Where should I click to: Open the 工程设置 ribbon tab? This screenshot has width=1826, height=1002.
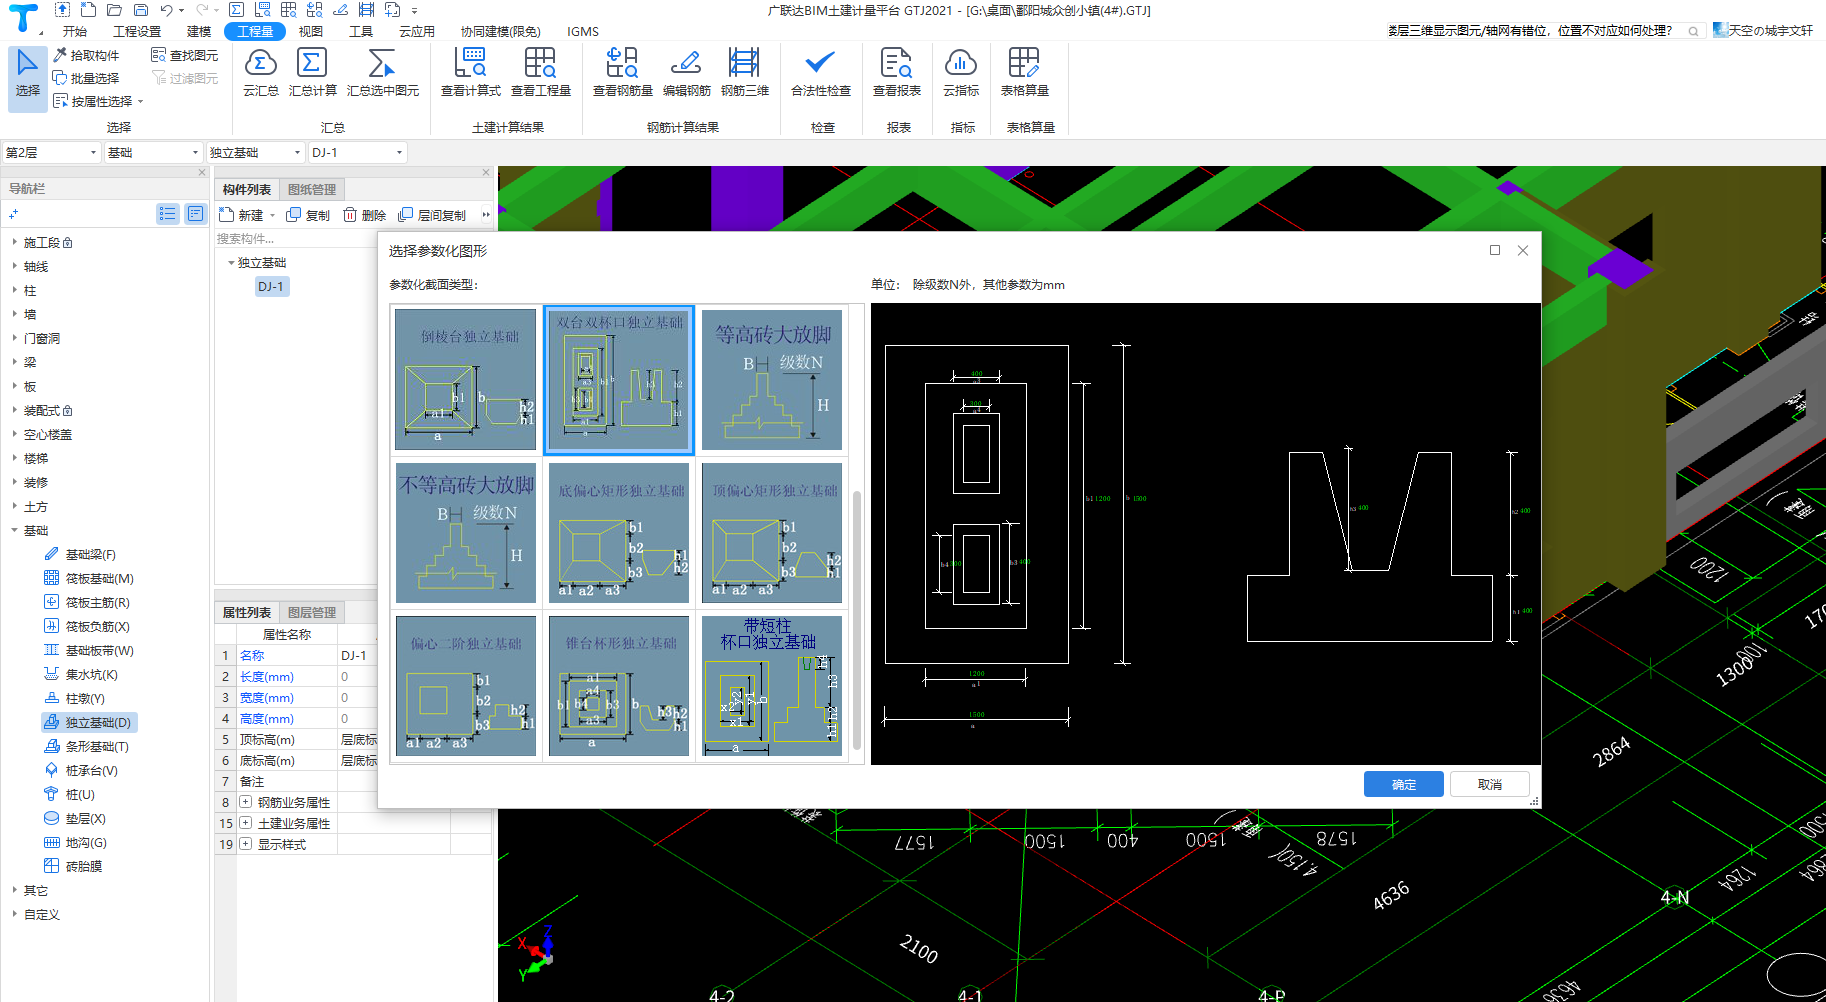click(137, 31)
